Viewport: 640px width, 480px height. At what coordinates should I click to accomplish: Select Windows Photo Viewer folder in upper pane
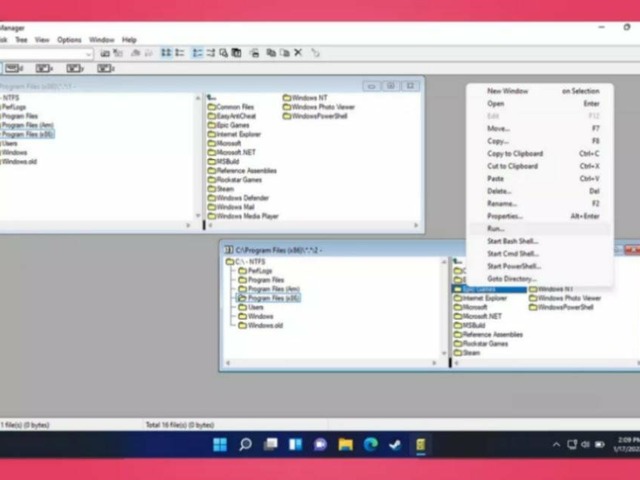(323, 107)
